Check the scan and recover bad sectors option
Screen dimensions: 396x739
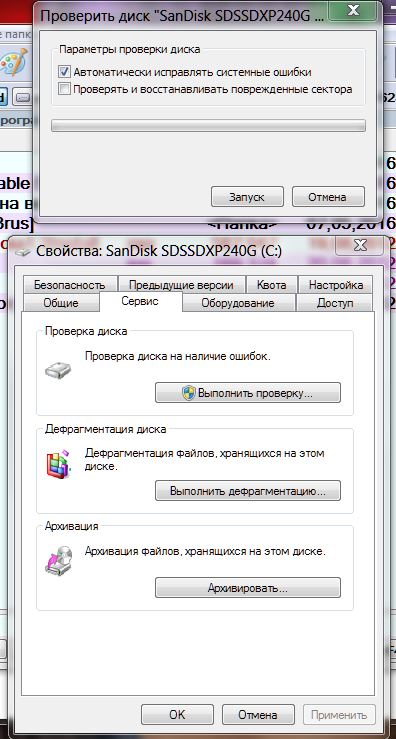tap(64, 89)
